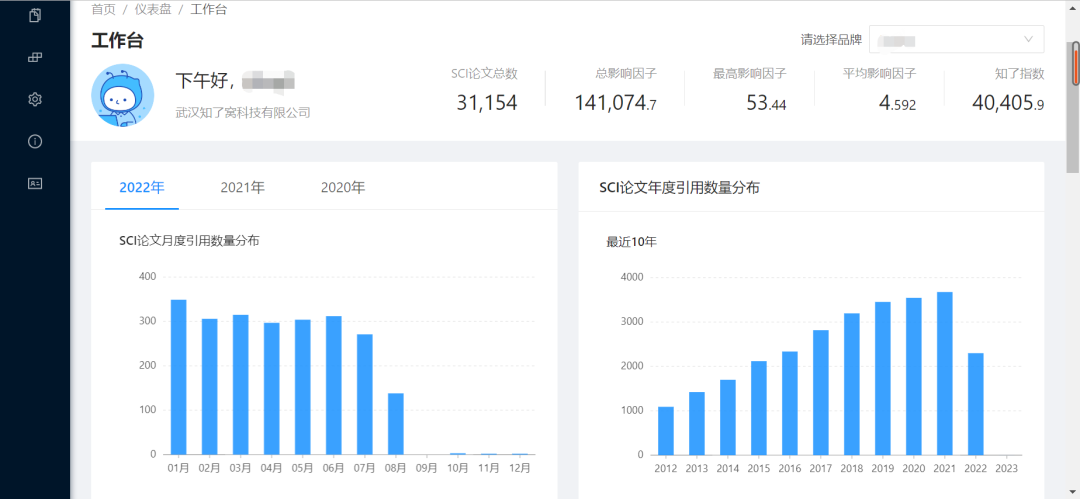Click the blue cartoon user avatar
Viewport: 1080px width, 499px height.
(122, 95)
